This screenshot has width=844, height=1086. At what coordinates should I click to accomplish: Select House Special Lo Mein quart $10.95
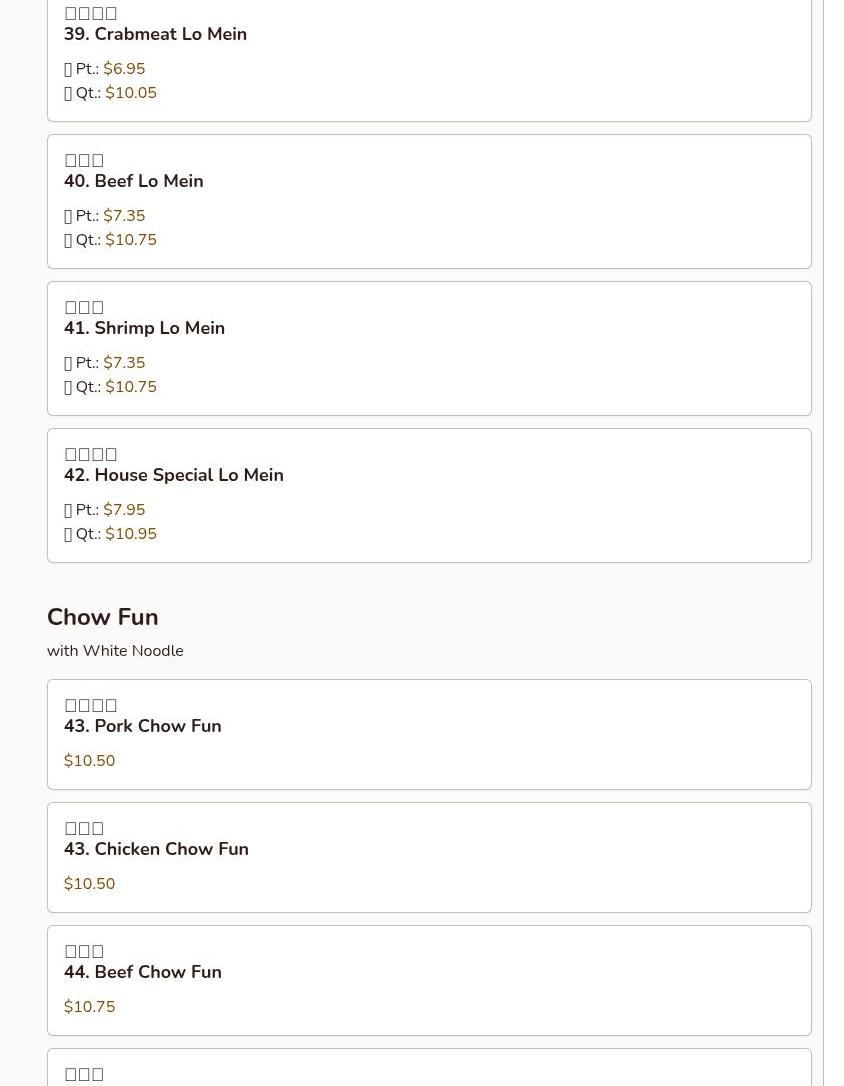pos(130,534)
